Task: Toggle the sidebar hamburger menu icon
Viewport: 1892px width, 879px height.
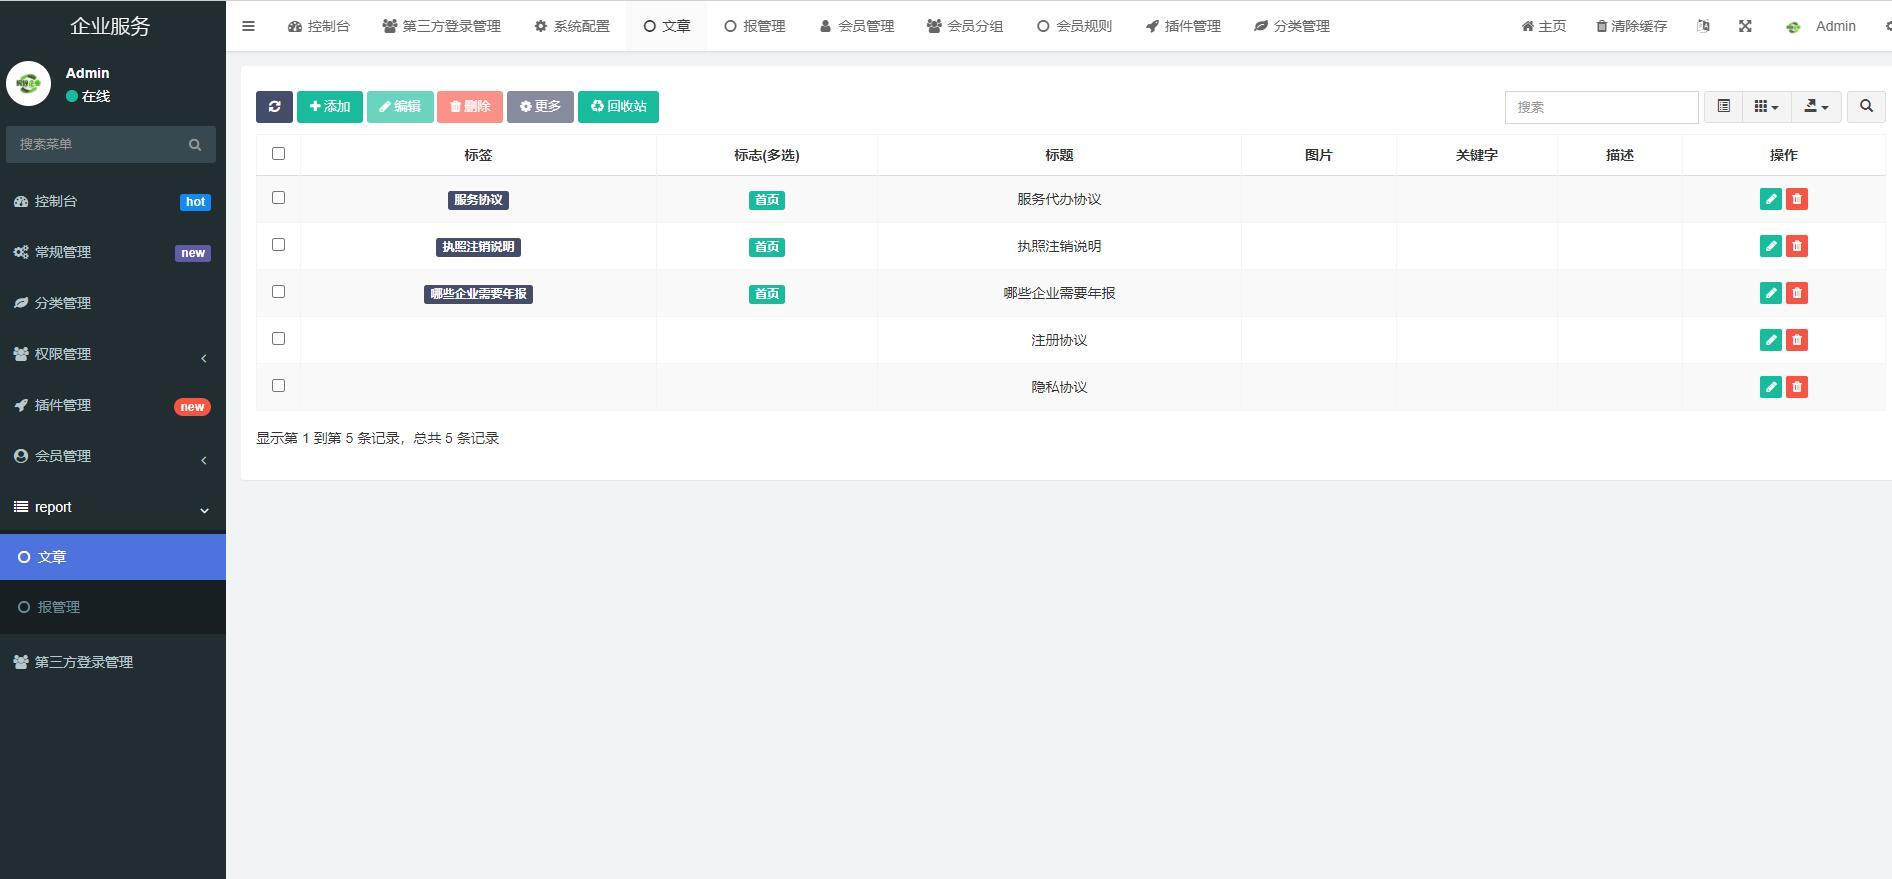Action: (249, 26)
